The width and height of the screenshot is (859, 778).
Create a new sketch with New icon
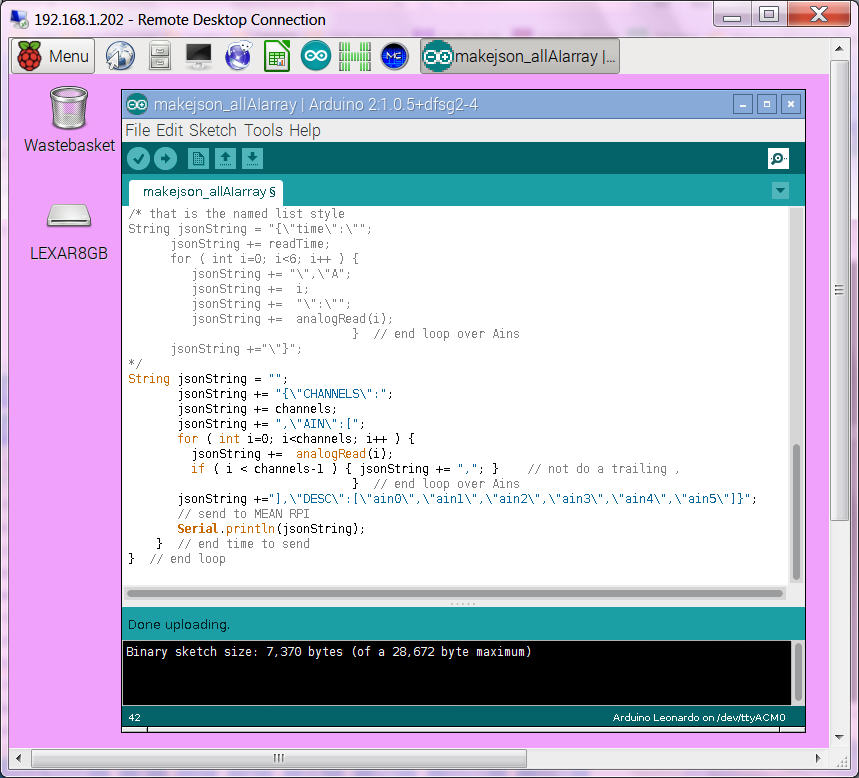199,158
